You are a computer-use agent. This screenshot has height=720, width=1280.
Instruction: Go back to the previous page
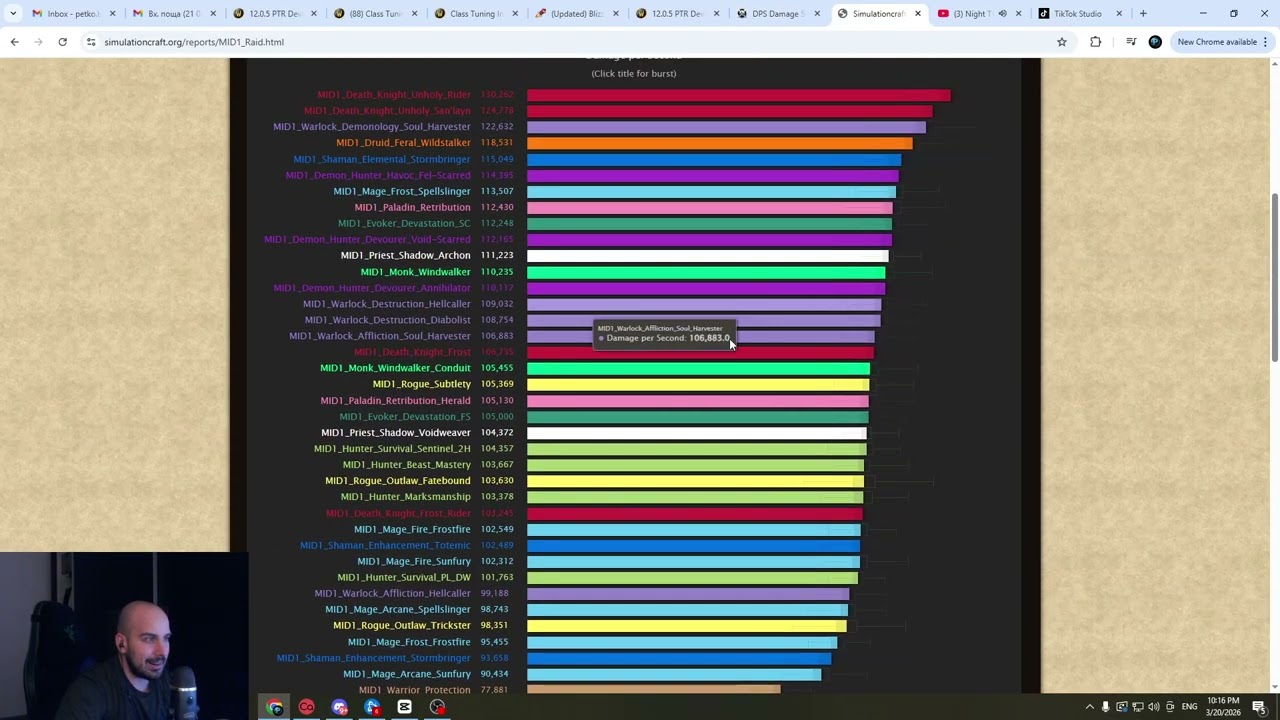[14, 42]
